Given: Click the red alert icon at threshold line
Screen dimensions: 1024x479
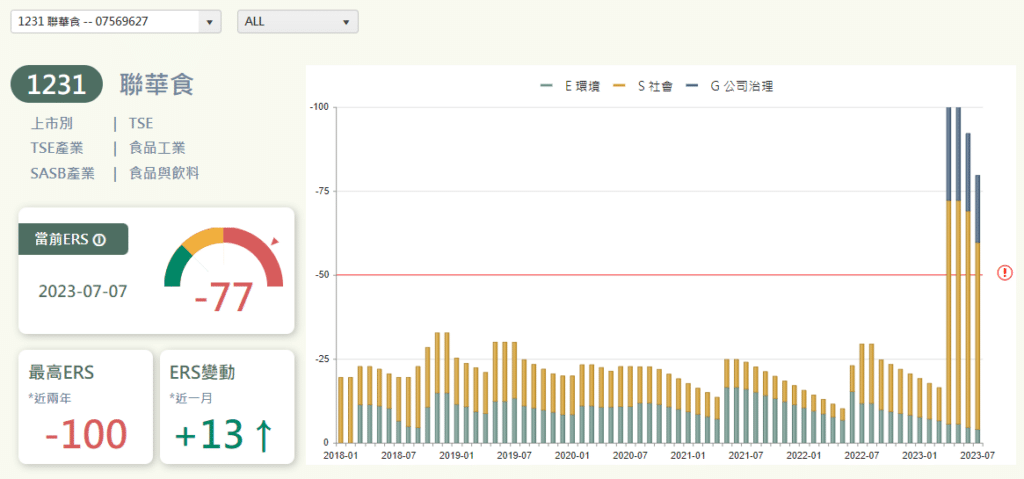Looking at the screenshot, I should tap(1005, 273).
